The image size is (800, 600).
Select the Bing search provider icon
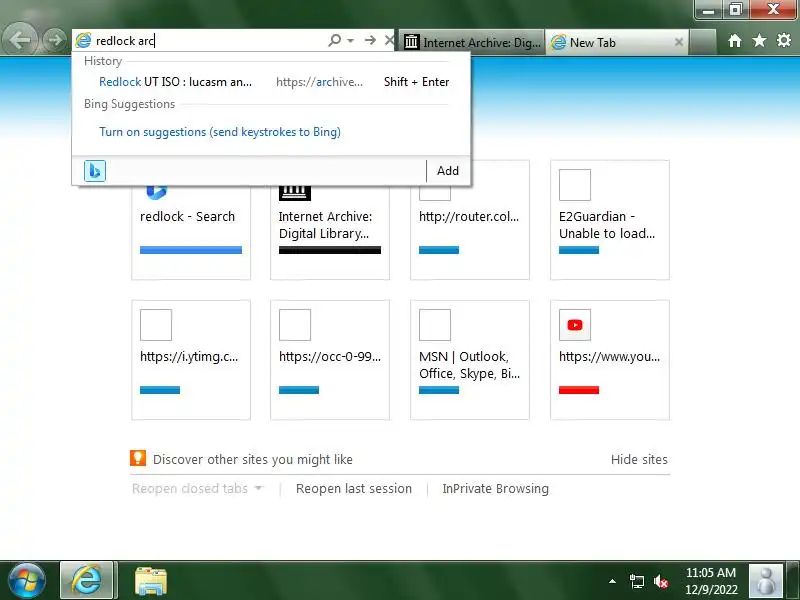(x=95, y=171)
